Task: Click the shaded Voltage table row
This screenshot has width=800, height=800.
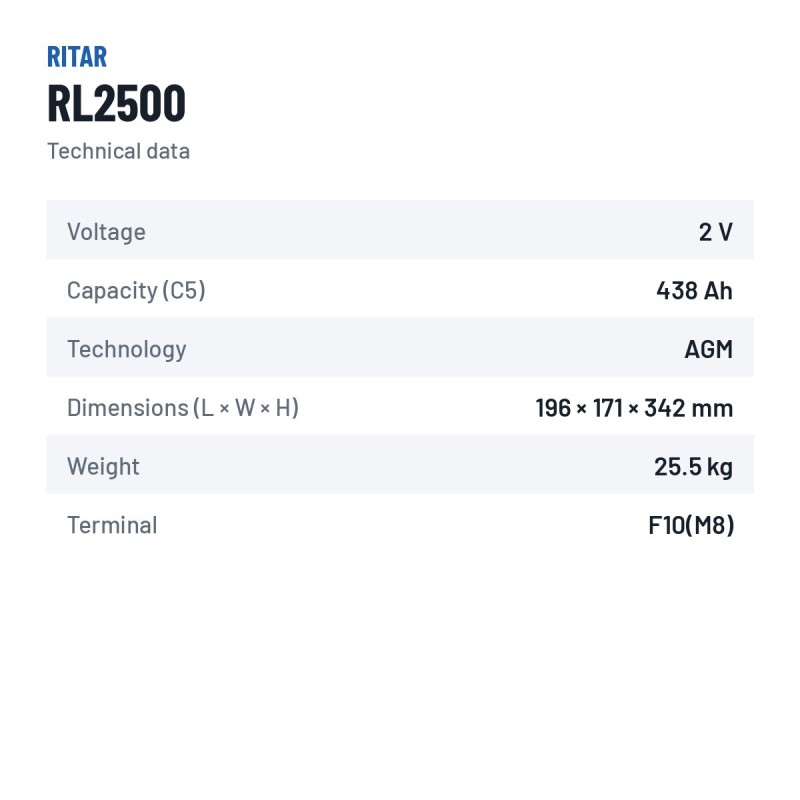Action: (x=400, y=230)
